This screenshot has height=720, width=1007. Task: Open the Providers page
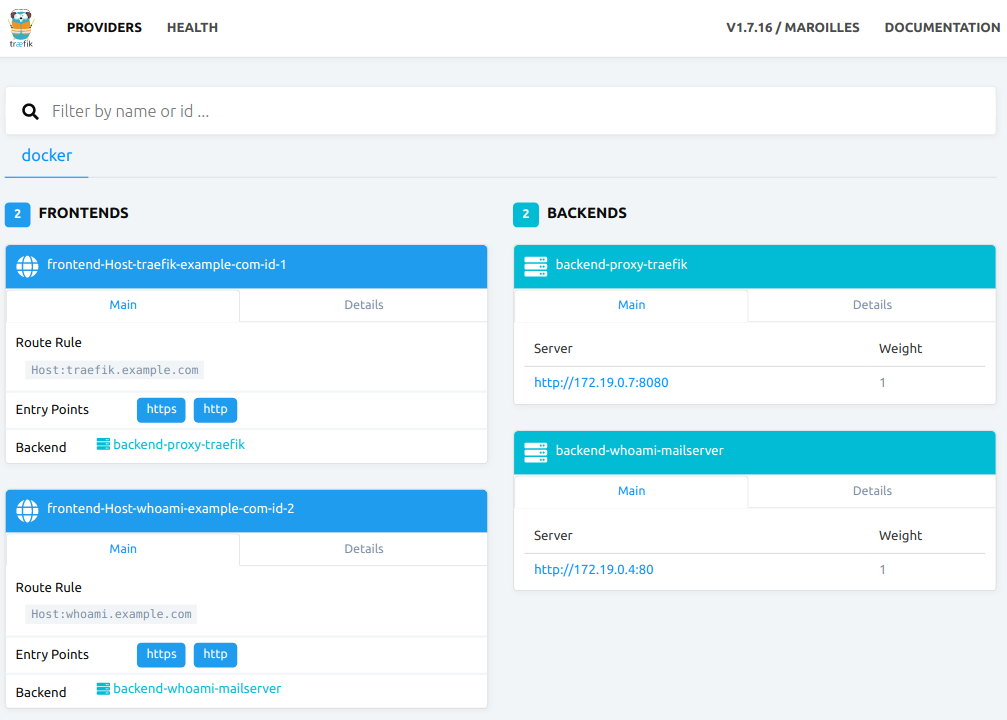pyautogui.click(x=104, y=28)
